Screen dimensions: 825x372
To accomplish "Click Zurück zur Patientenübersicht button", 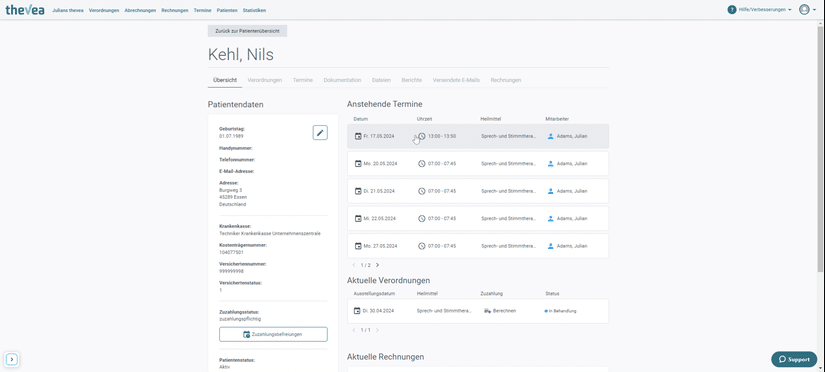I will (x=247, y=31).
